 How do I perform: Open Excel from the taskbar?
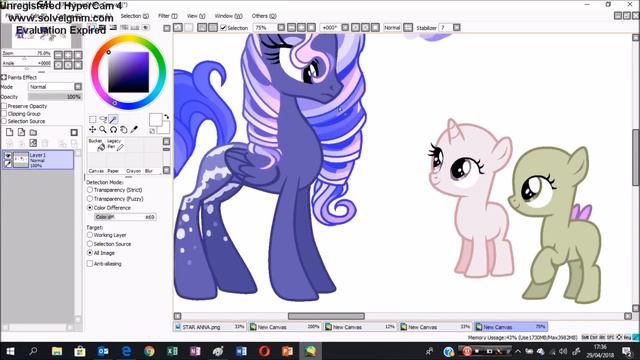[172, 351]
